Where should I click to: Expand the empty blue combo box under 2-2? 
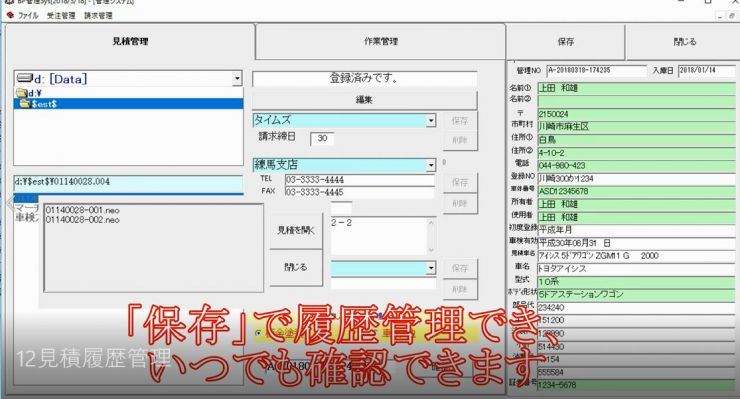pos(430,268)
